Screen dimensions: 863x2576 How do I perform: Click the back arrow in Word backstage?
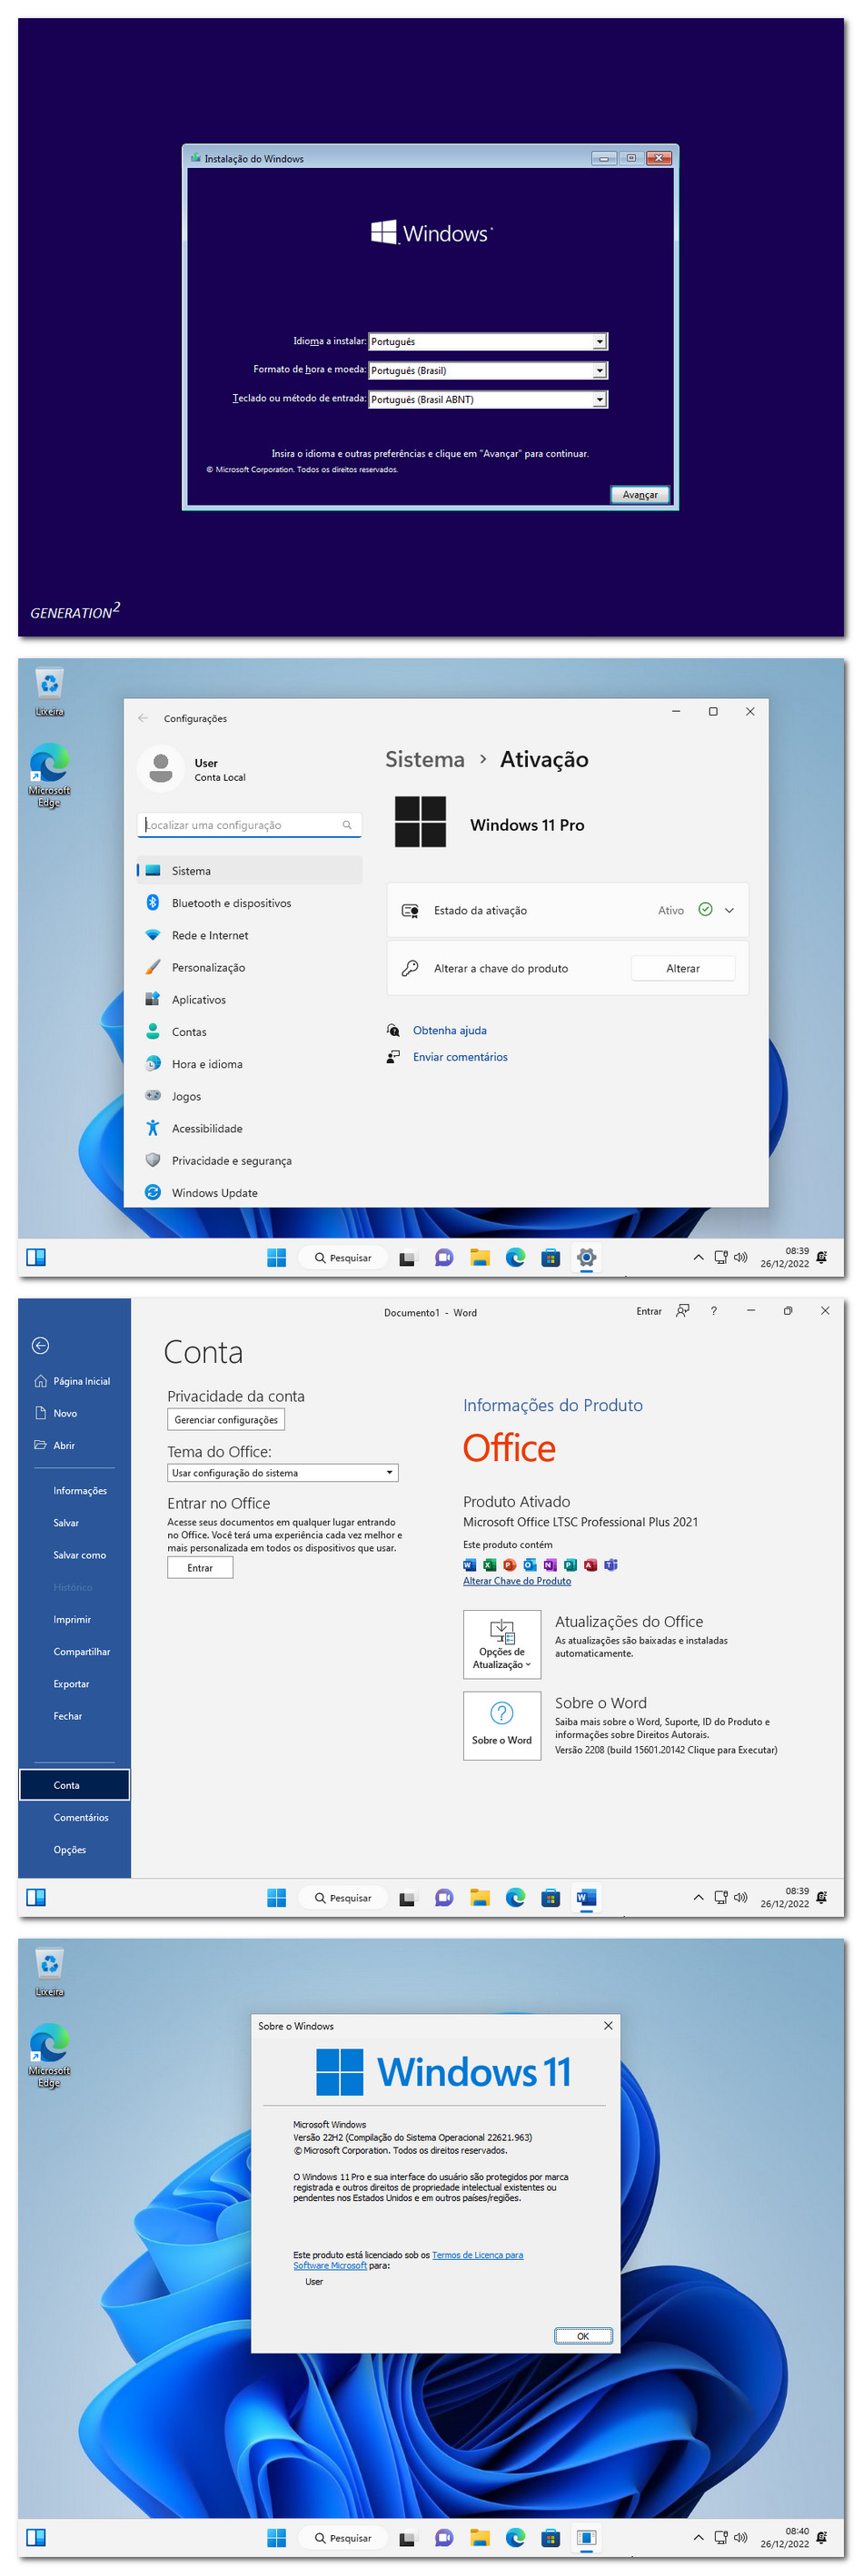coord(41,1346)
